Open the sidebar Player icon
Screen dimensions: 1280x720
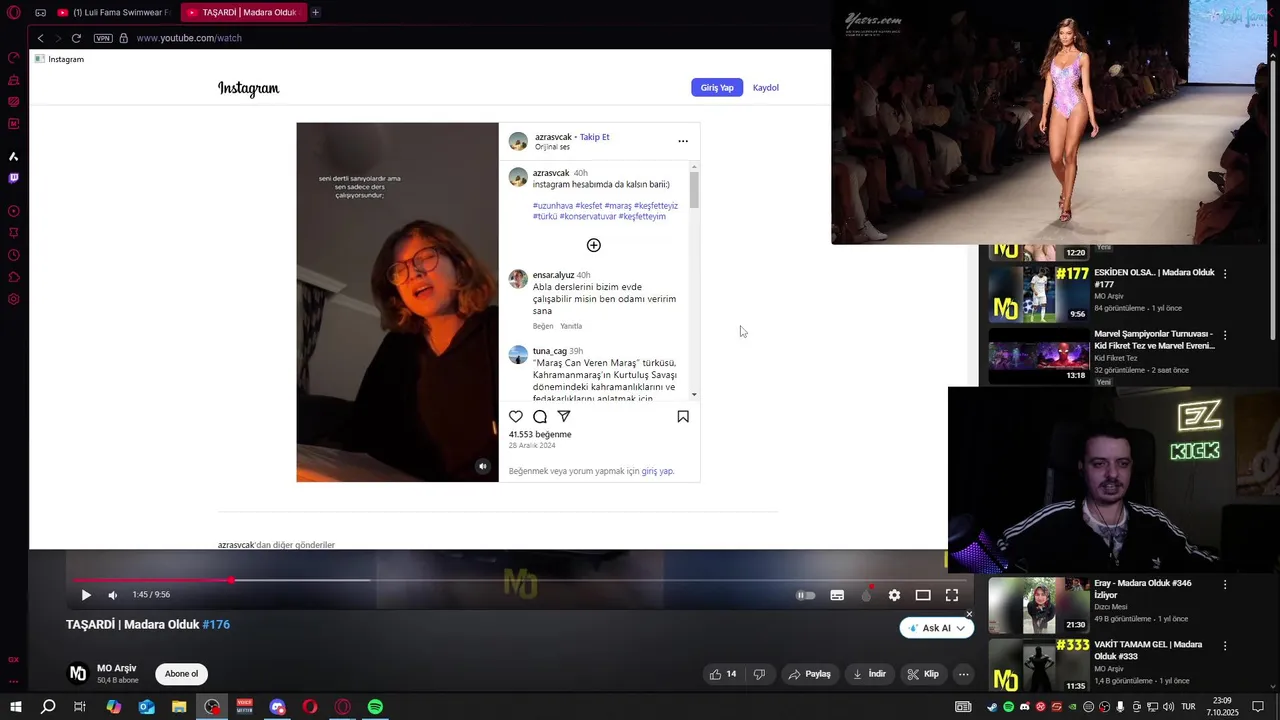[x=14, y=211]
